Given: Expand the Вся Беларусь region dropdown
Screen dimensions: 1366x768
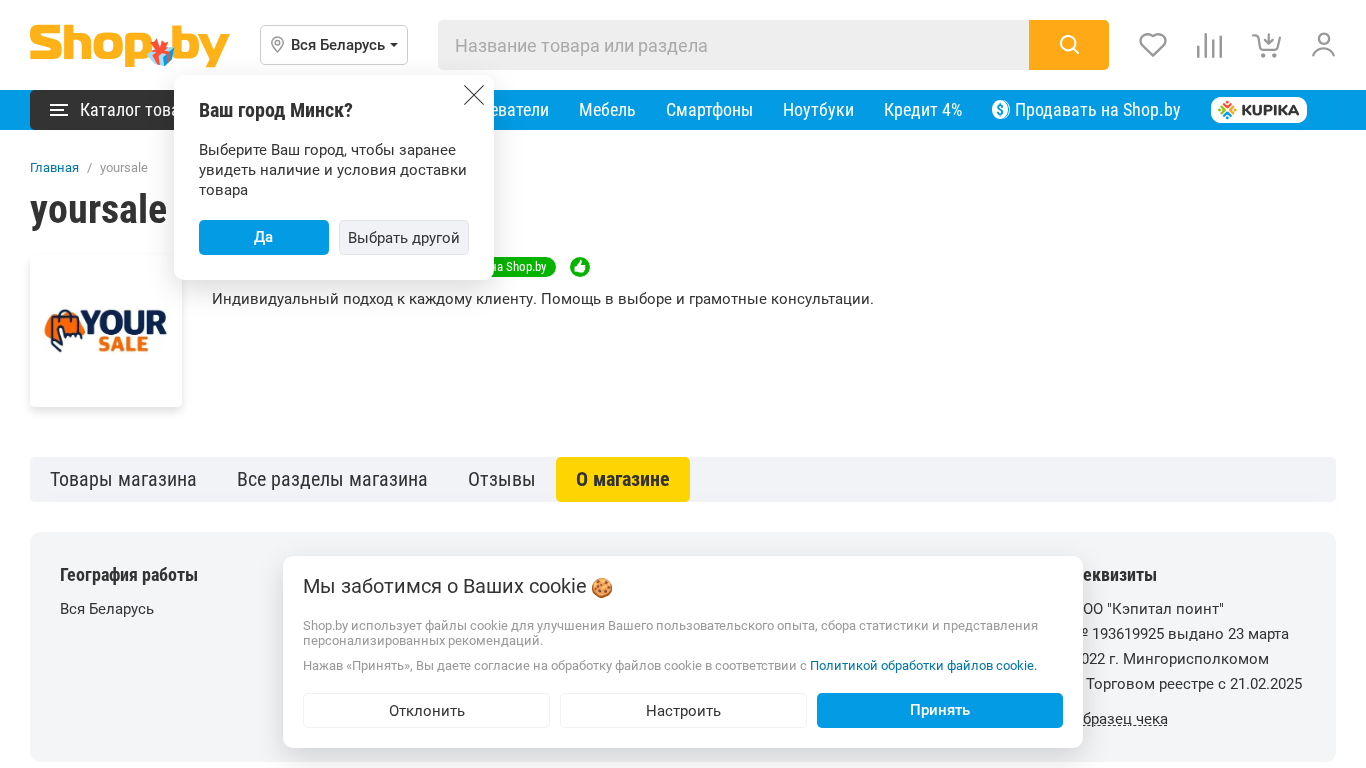Looking at the screenshot, I should (x=334, y=45).
